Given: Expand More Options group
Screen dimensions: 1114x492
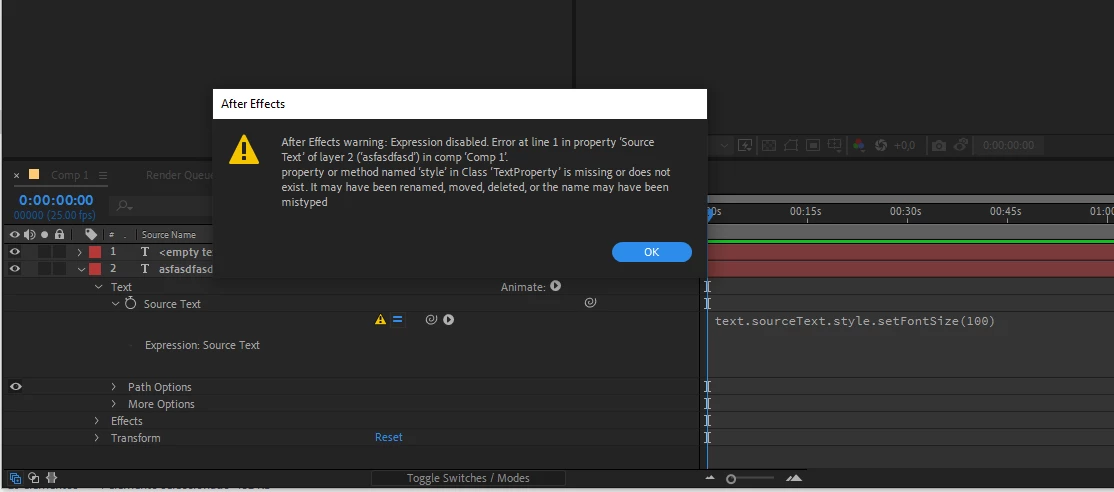Looking at the screenshot, I should pos(114,404).
